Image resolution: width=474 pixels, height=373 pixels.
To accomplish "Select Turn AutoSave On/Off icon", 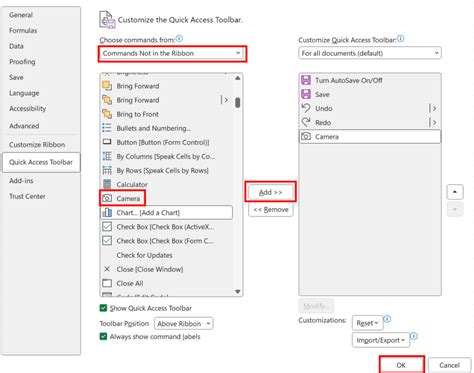I will click(306, 80).
